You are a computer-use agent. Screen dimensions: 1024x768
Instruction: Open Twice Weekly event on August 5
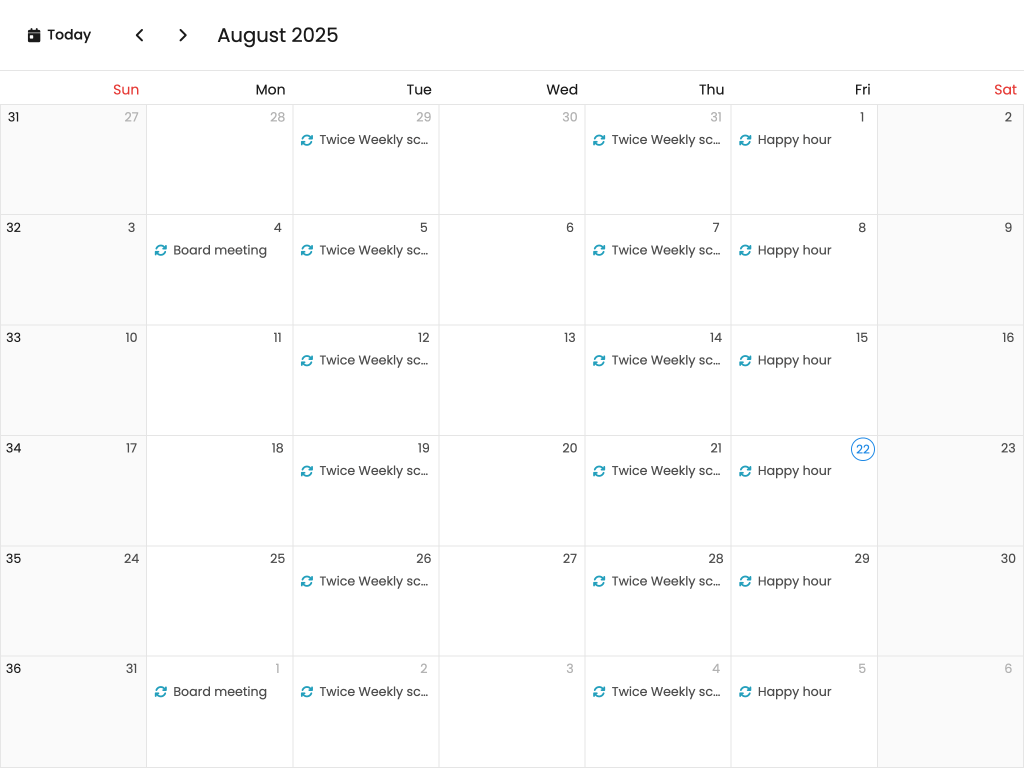(373, 250)
